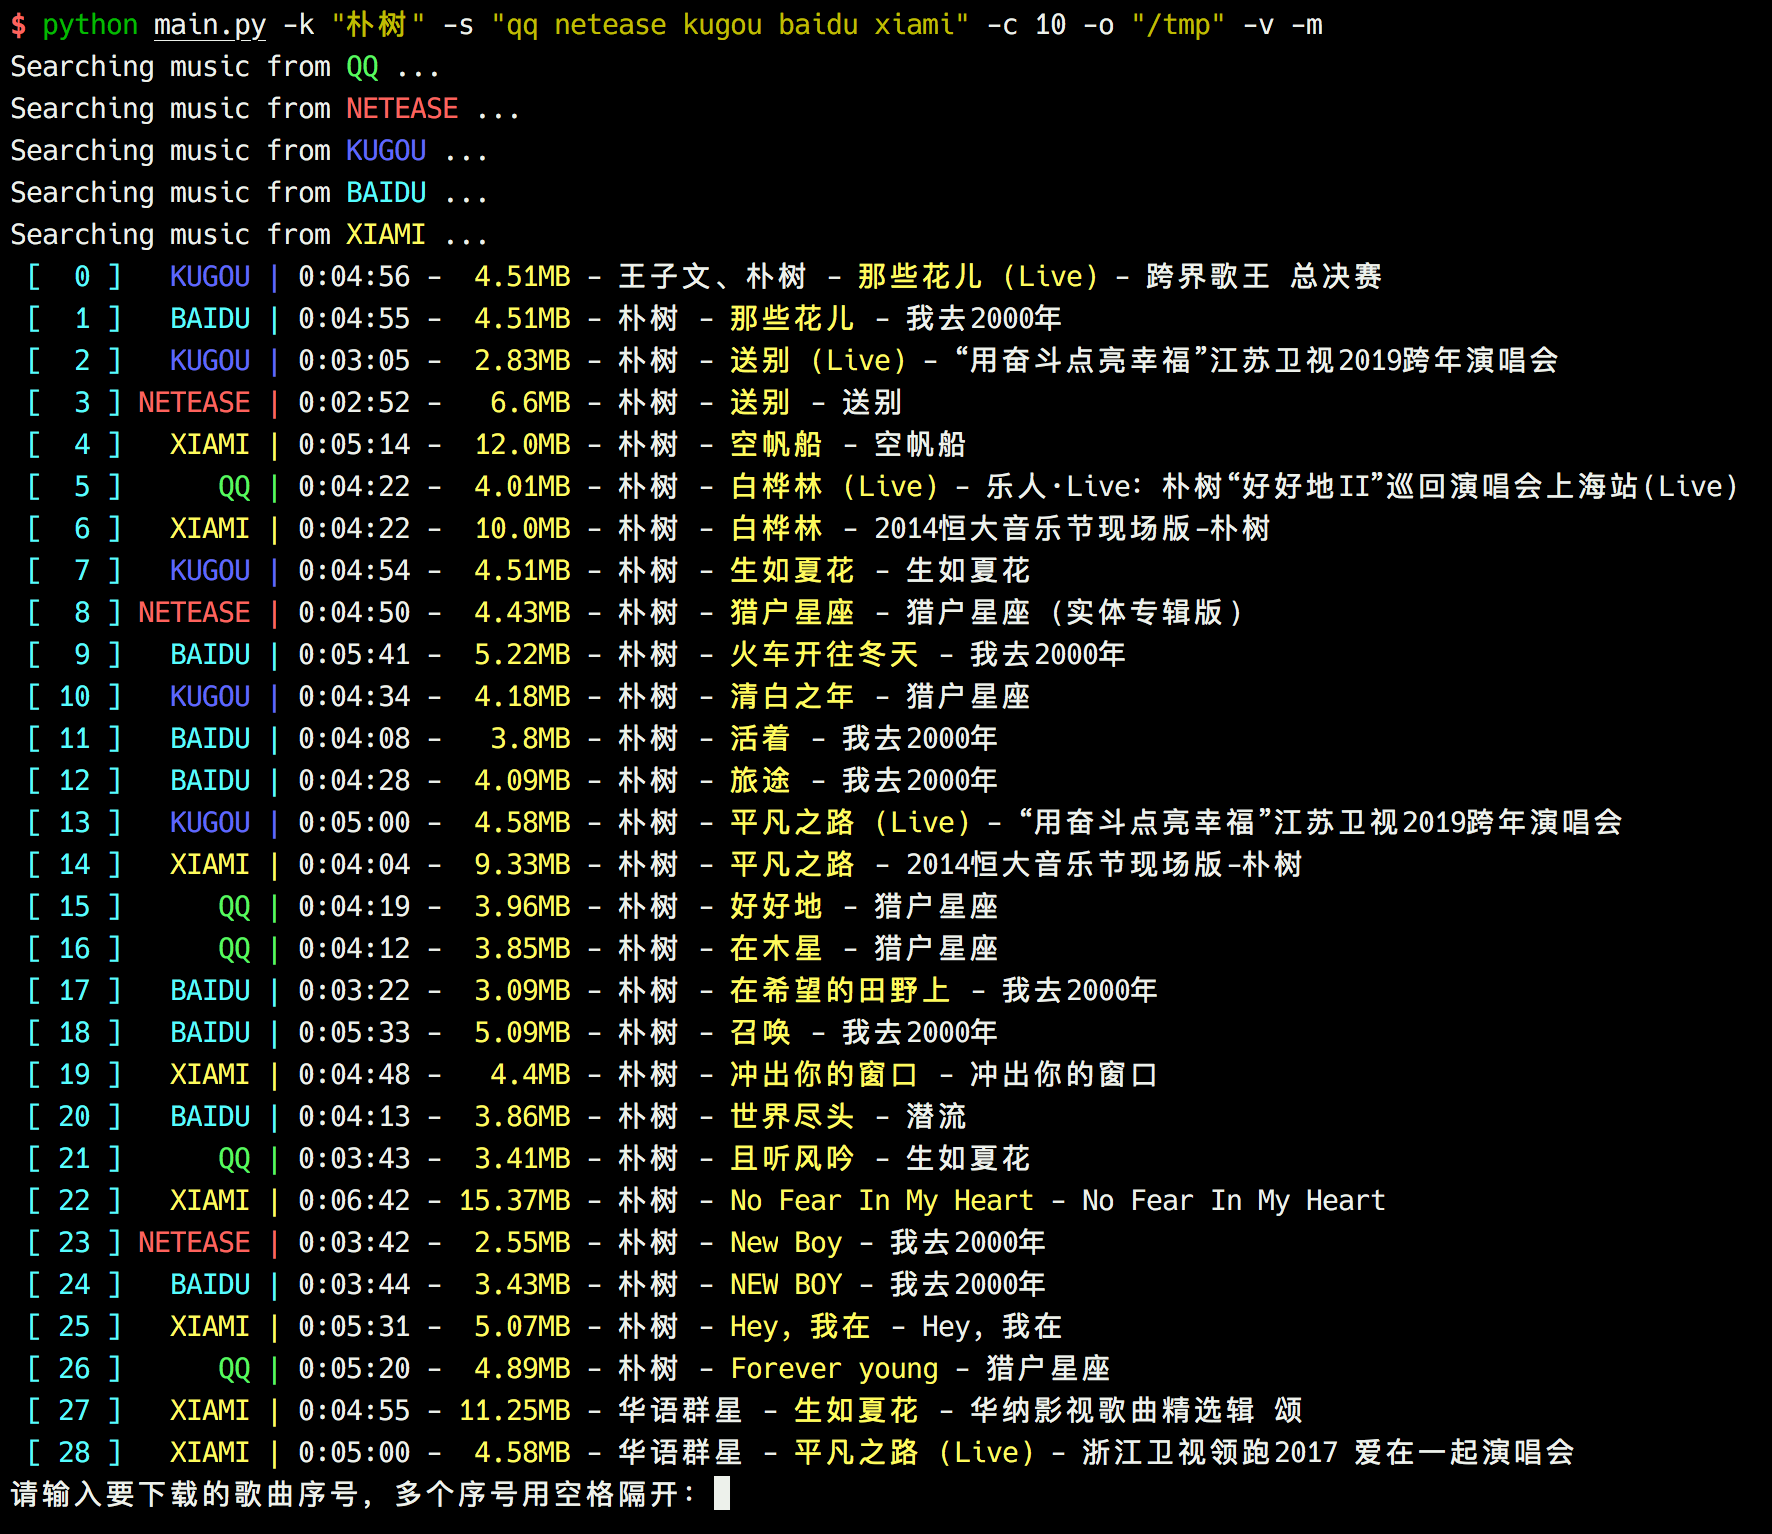
Task: Click '平凡之路 (Live)' title in row 13
Action: point(850,822)
